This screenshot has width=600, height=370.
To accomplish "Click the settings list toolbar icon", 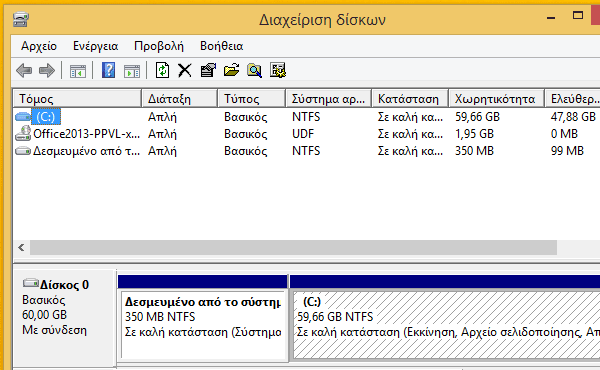I will [278, 70].
